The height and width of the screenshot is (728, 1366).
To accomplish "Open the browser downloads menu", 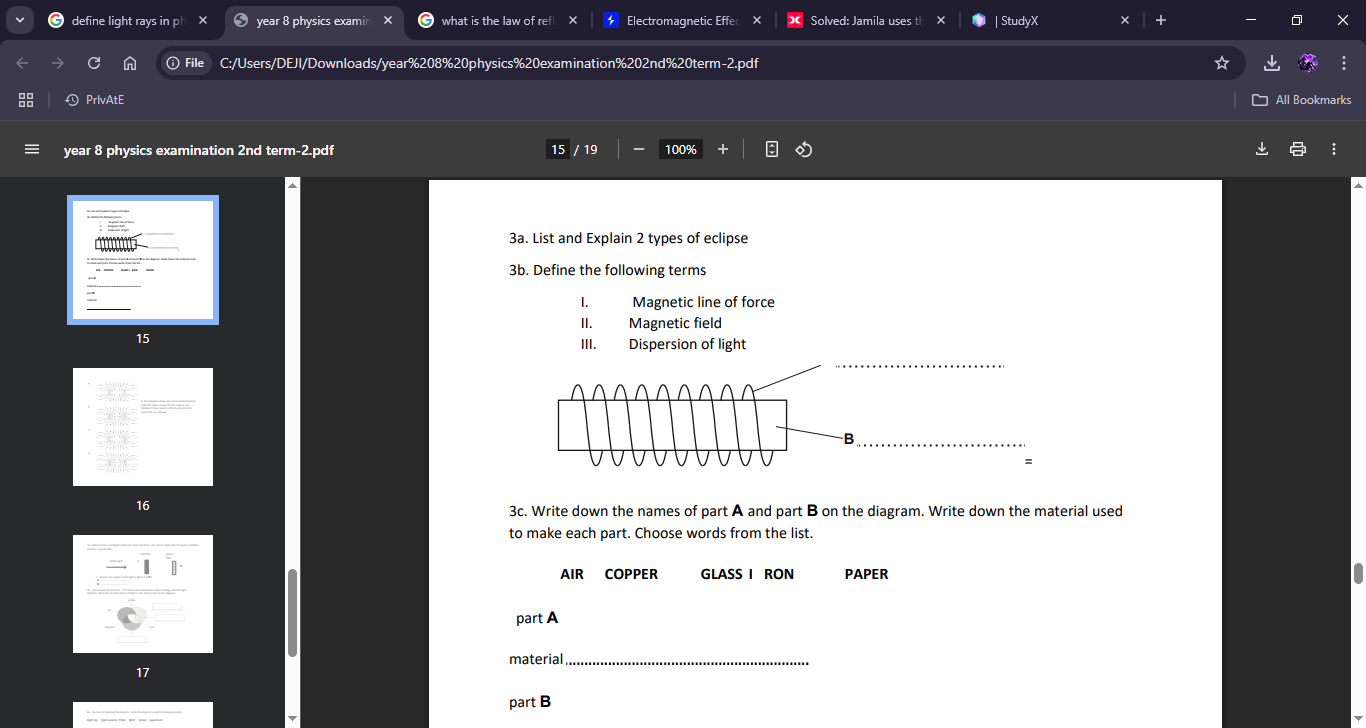I will (1272, 62).
